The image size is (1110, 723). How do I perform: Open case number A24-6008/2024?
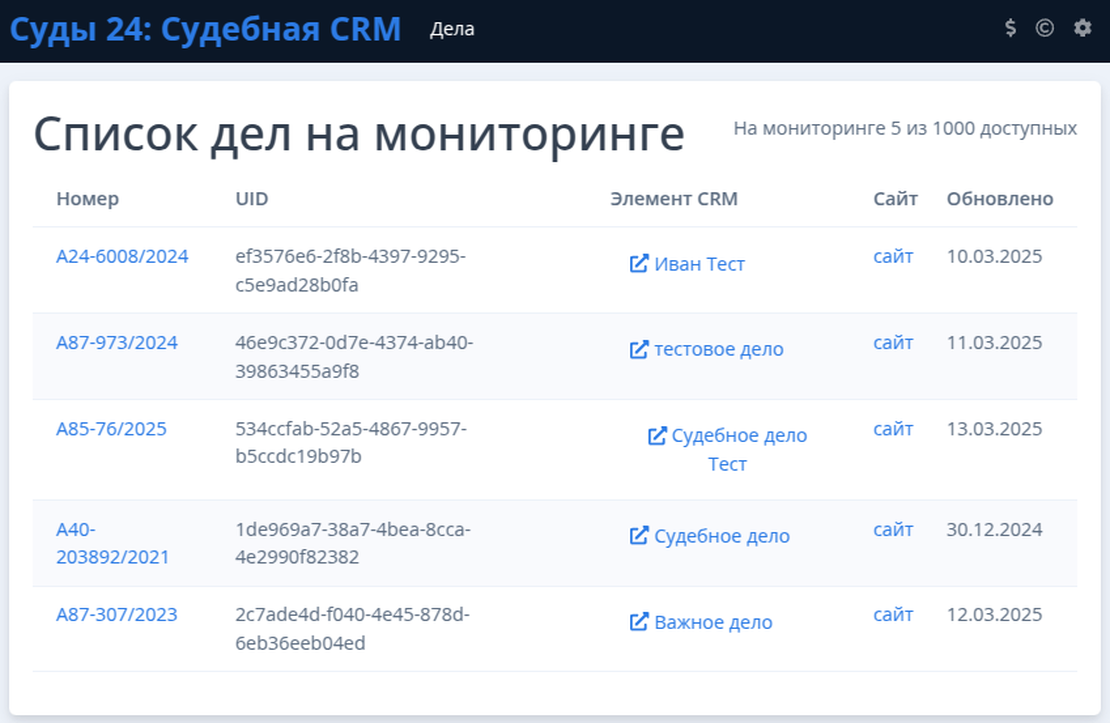[122, 257]
